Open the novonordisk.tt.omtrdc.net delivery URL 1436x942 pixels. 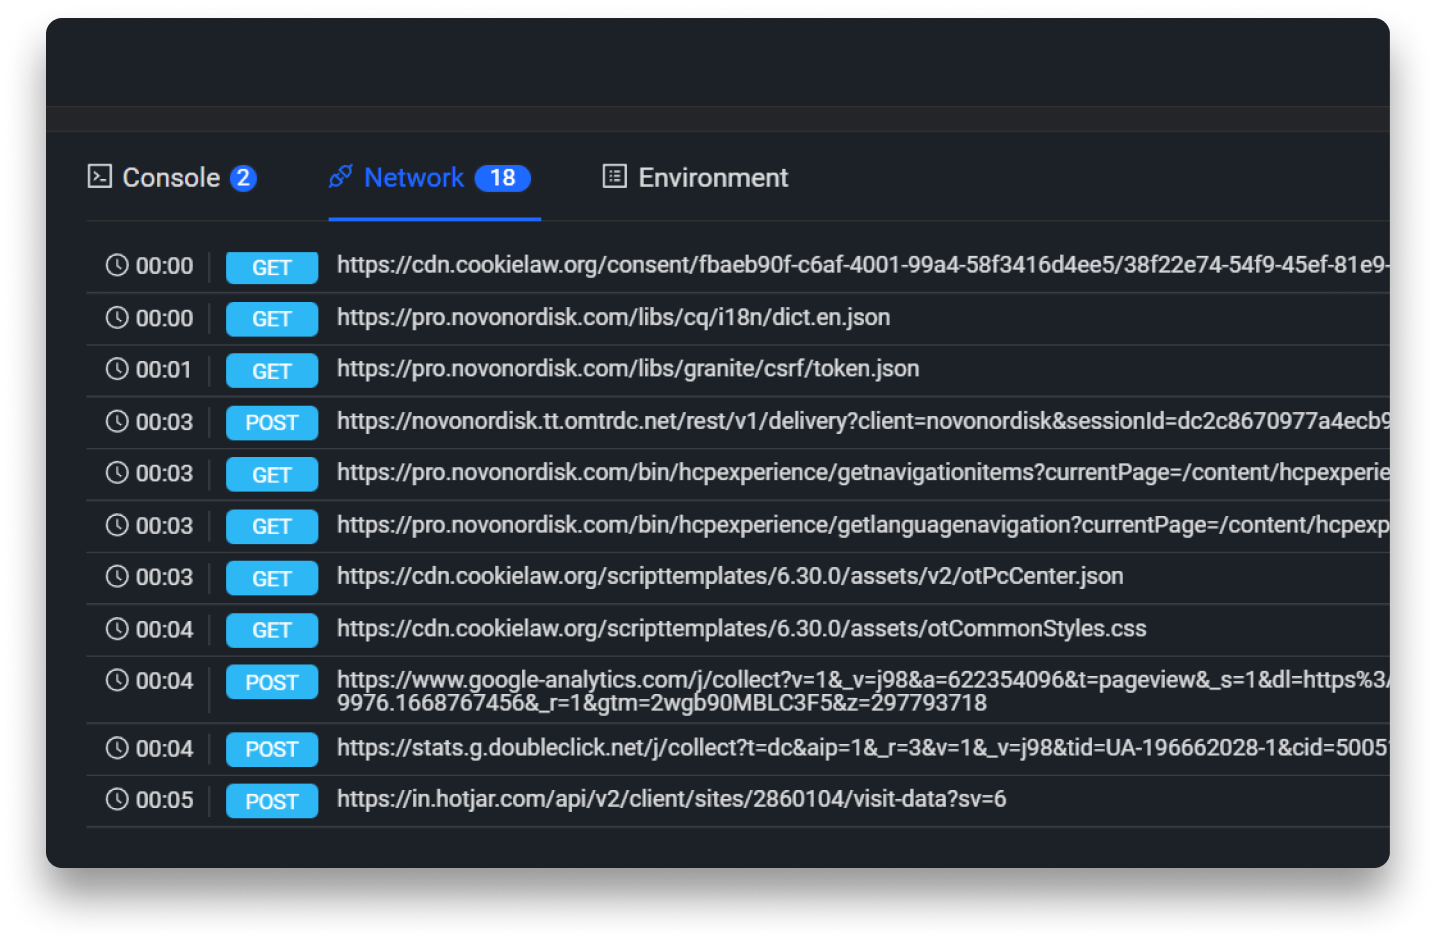pyautogui.click(x=863, y=421)
